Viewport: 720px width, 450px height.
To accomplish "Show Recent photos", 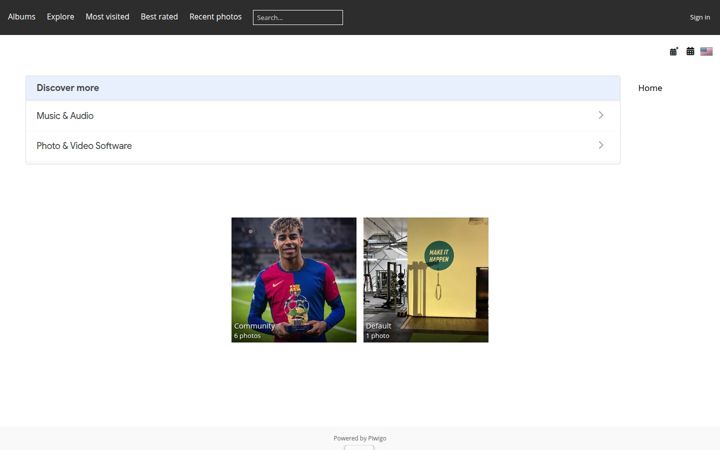I will tap(215, 17).
